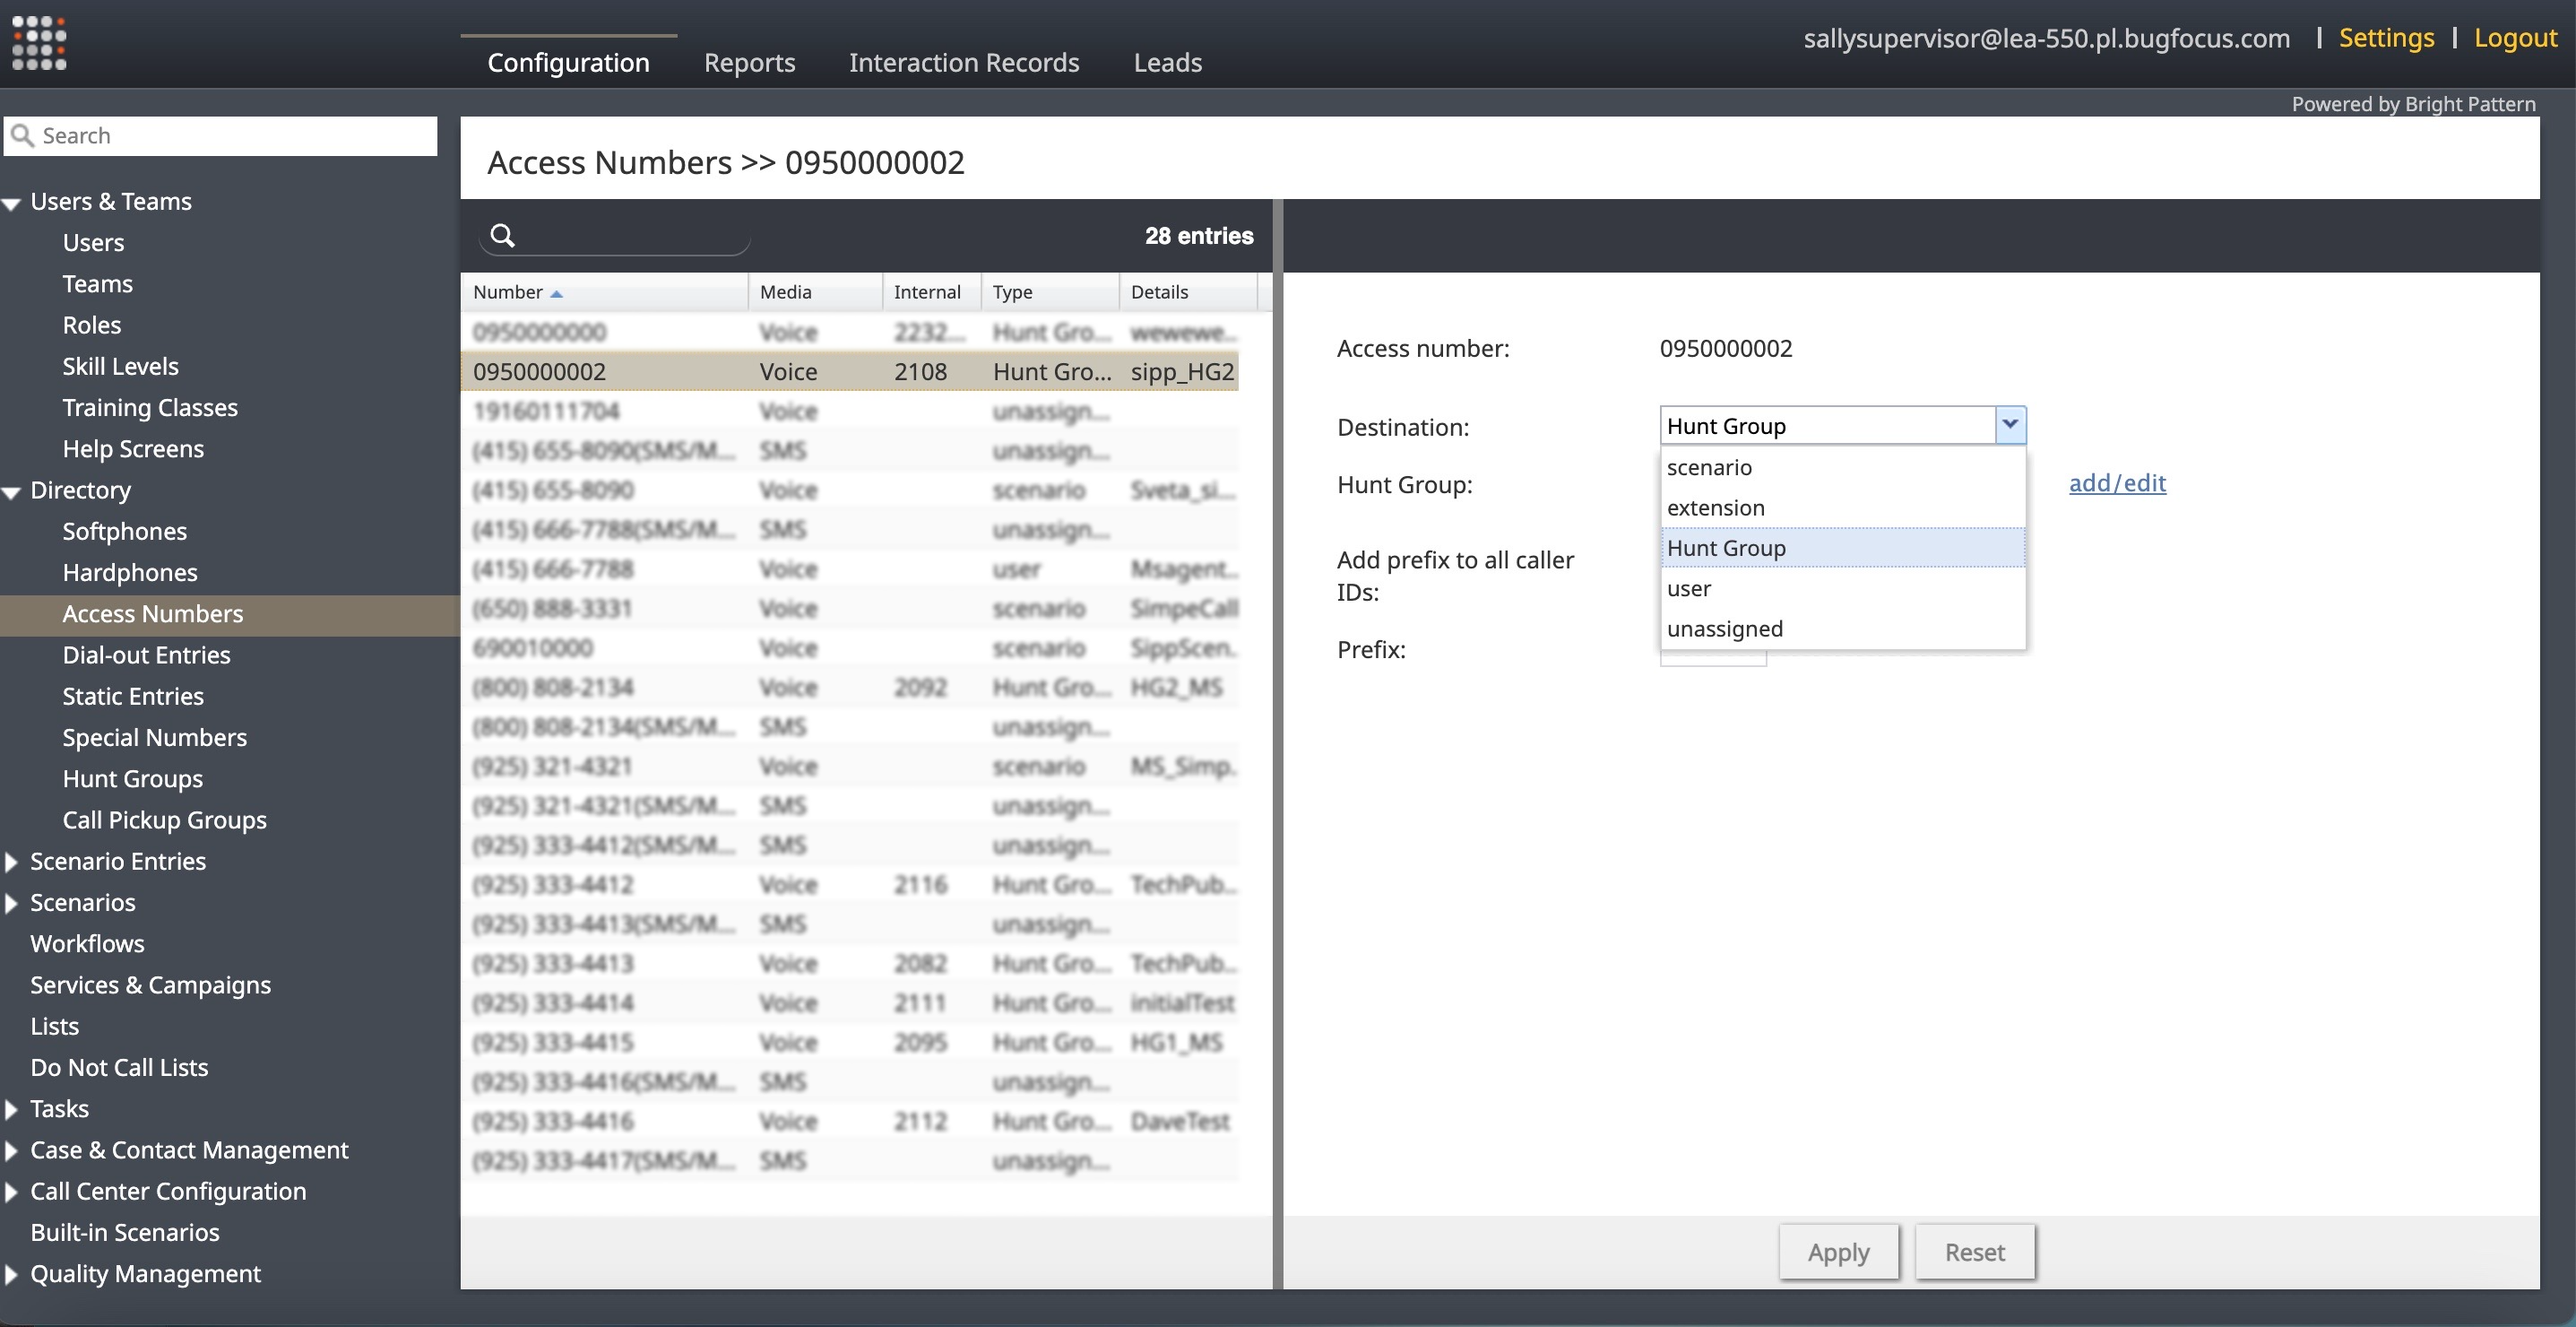Open Special Numbers in the sidebar

154,737
